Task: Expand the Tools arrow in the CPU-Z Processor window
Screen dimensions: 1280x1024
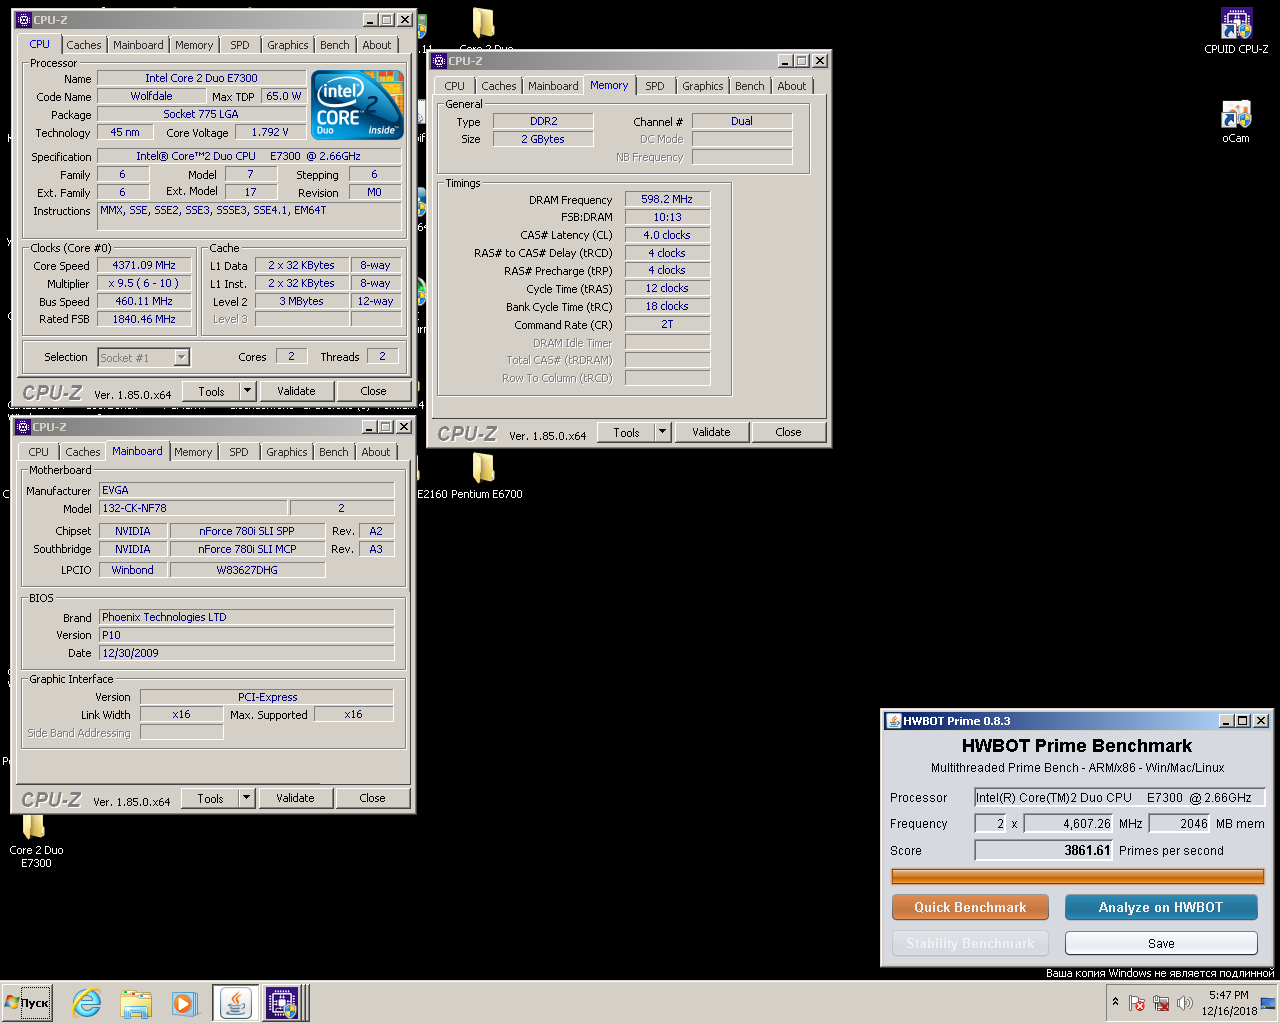Action: tap(248, 391)
